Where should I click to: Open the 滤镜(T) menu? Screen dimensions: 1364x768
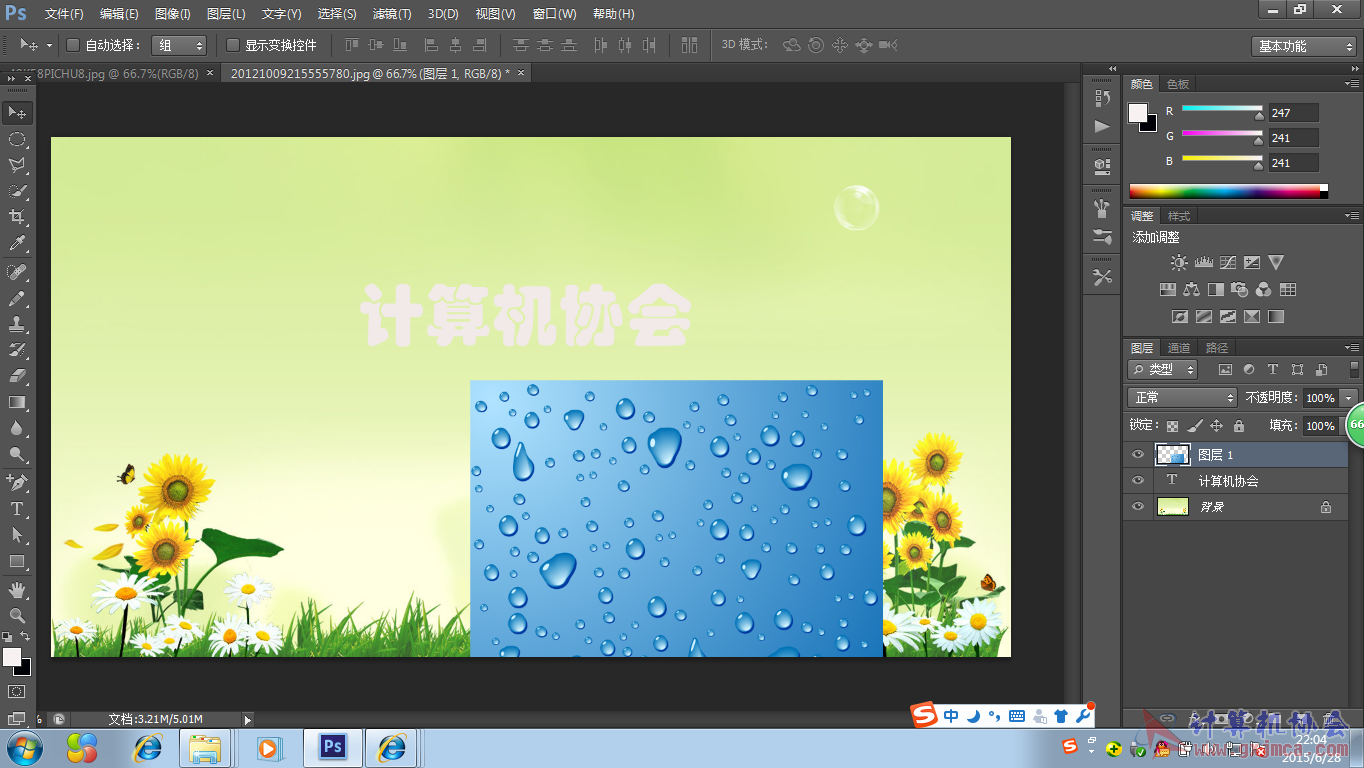[x=391, y=14]
